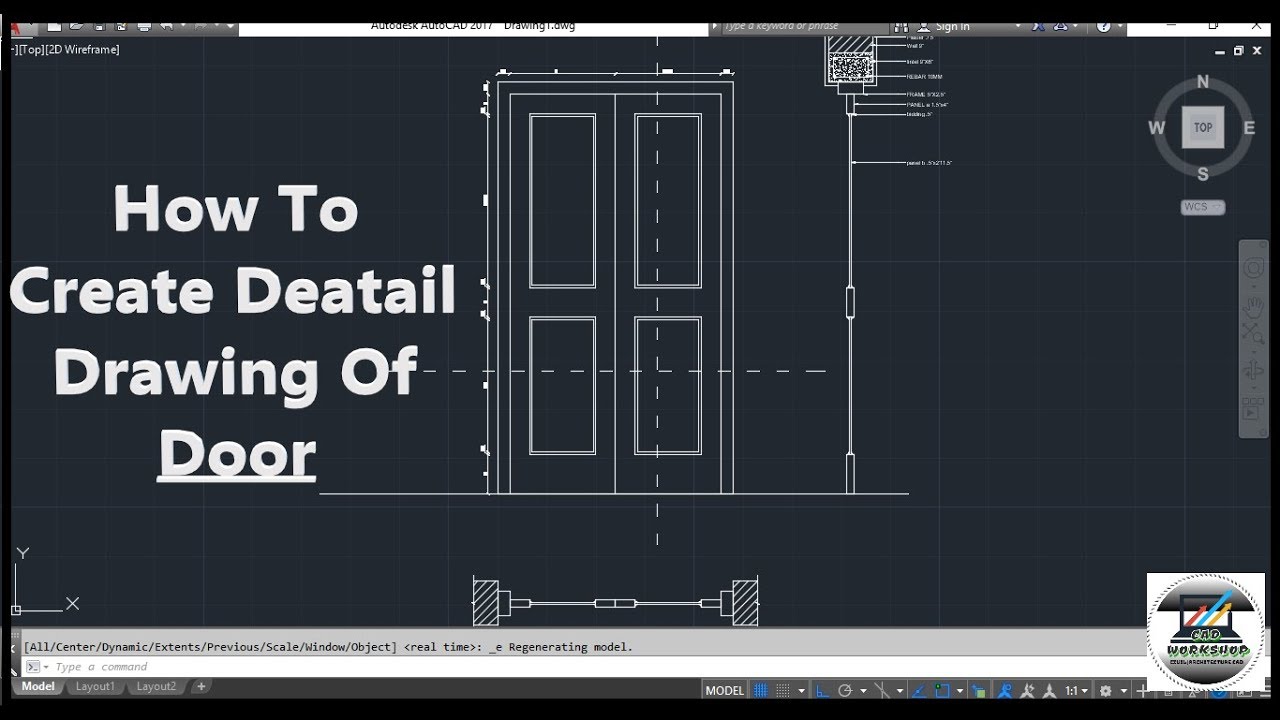Open the 1:1 annotation scale dropdown

click(x=1076, y=690)
